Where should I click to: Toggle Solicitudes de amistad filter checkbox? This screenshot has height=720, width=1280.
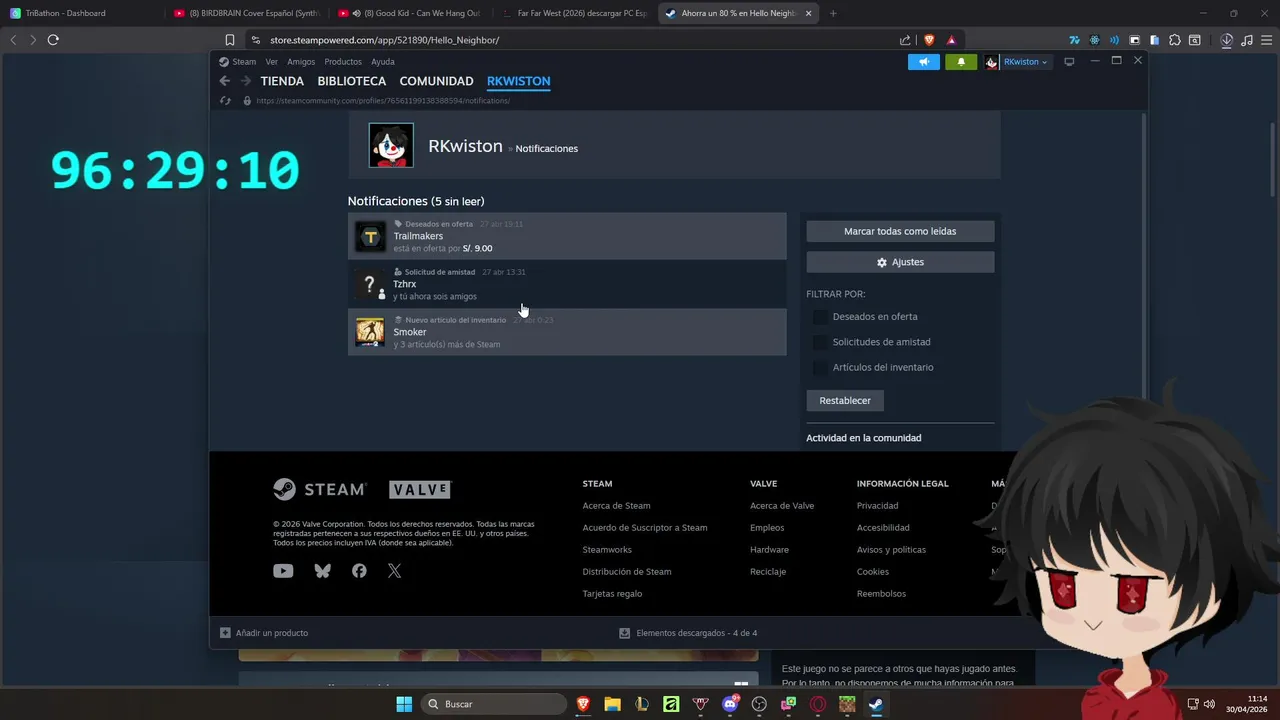click(820, 342)
